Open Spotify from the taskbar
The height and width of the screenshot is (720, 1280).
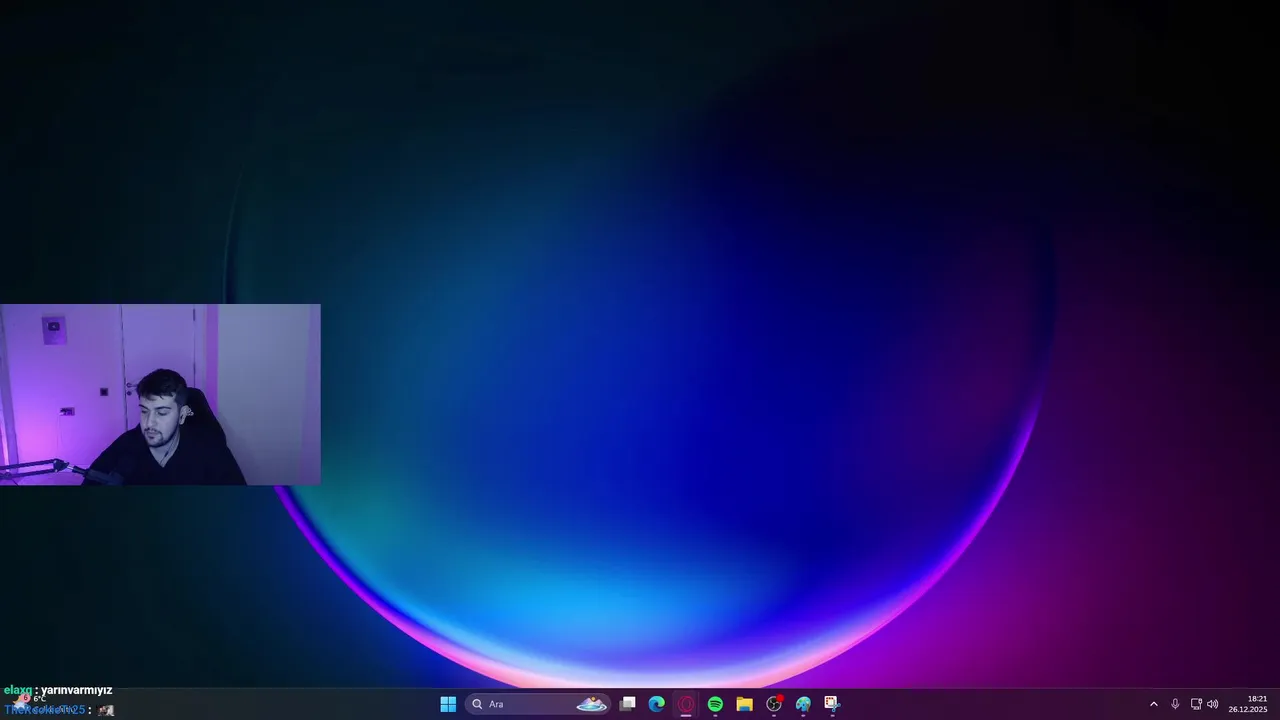[715, 704]
